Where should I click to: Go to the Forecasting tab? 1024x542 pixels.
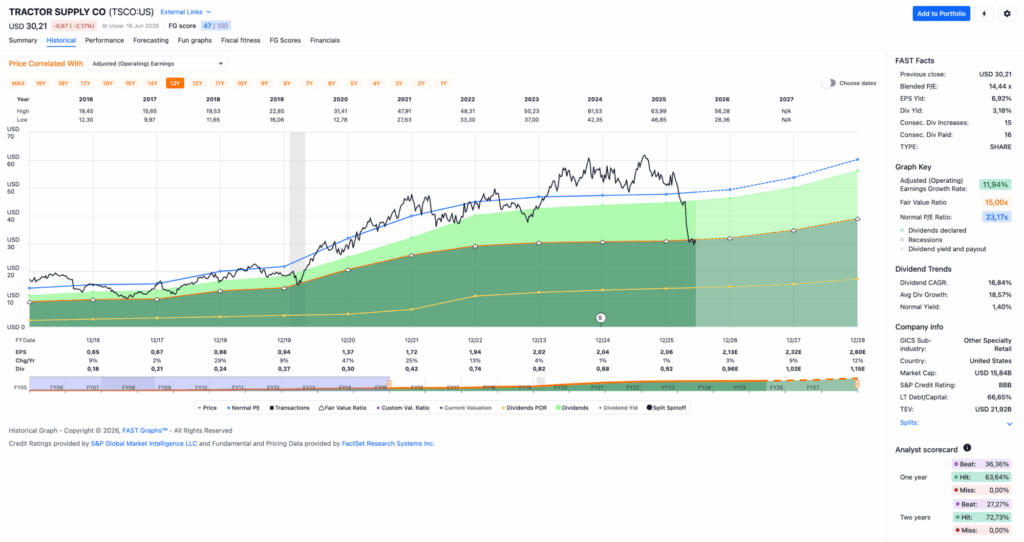pyautogui.click(x=151, y=40)
